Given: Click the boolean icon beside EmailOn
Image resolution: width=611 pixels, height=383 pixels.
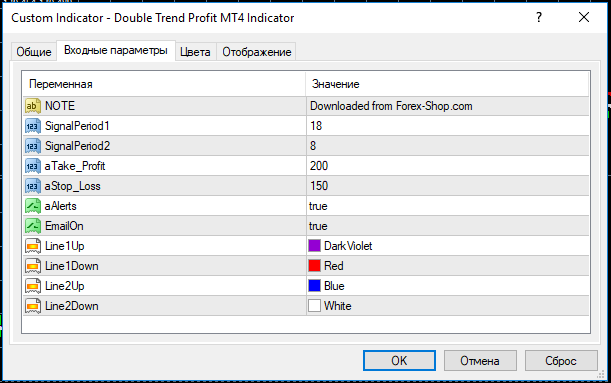Looking at the screenshot, I should point(33,226).
